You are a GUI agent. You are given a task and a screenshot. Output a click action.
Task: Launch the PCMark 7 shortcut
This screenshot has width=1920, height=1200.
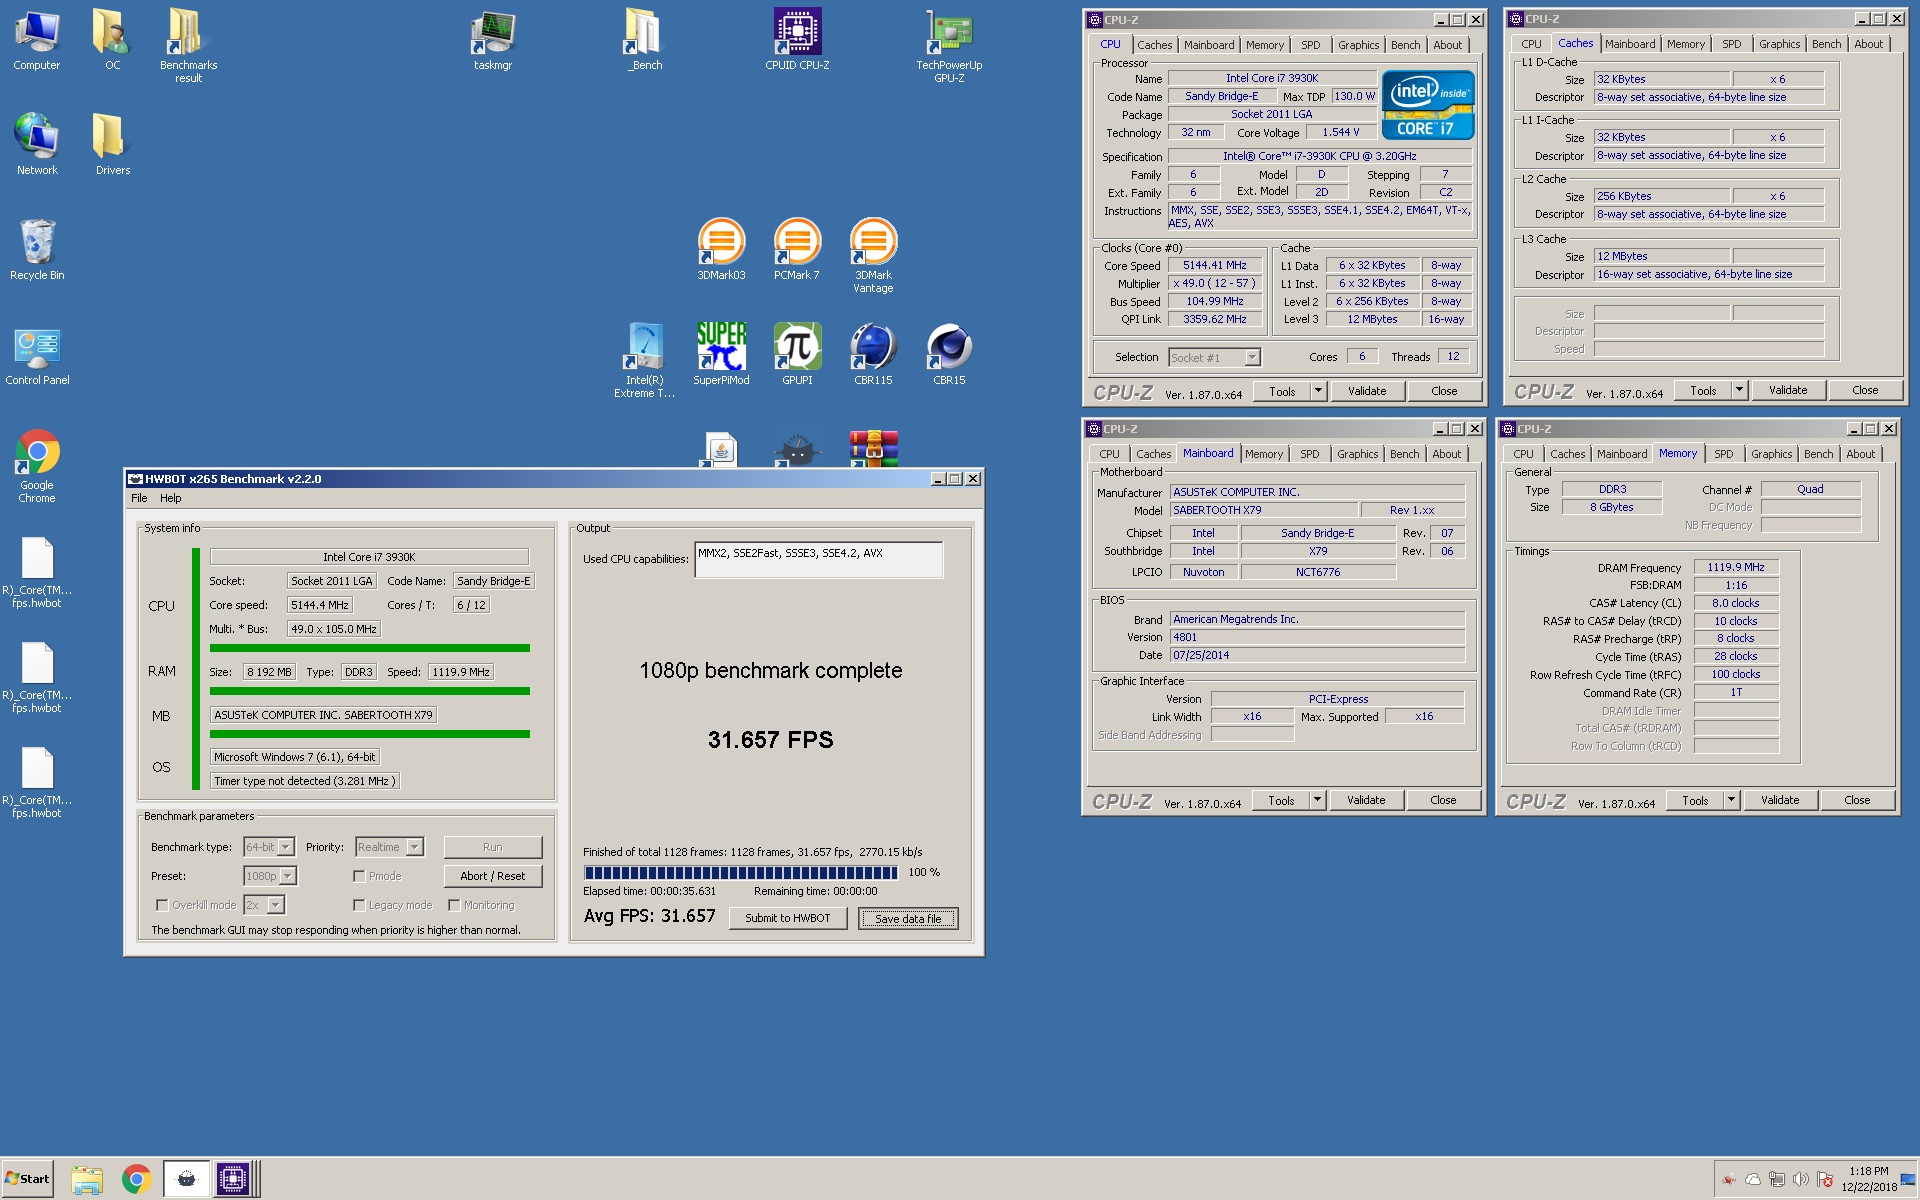797,249
